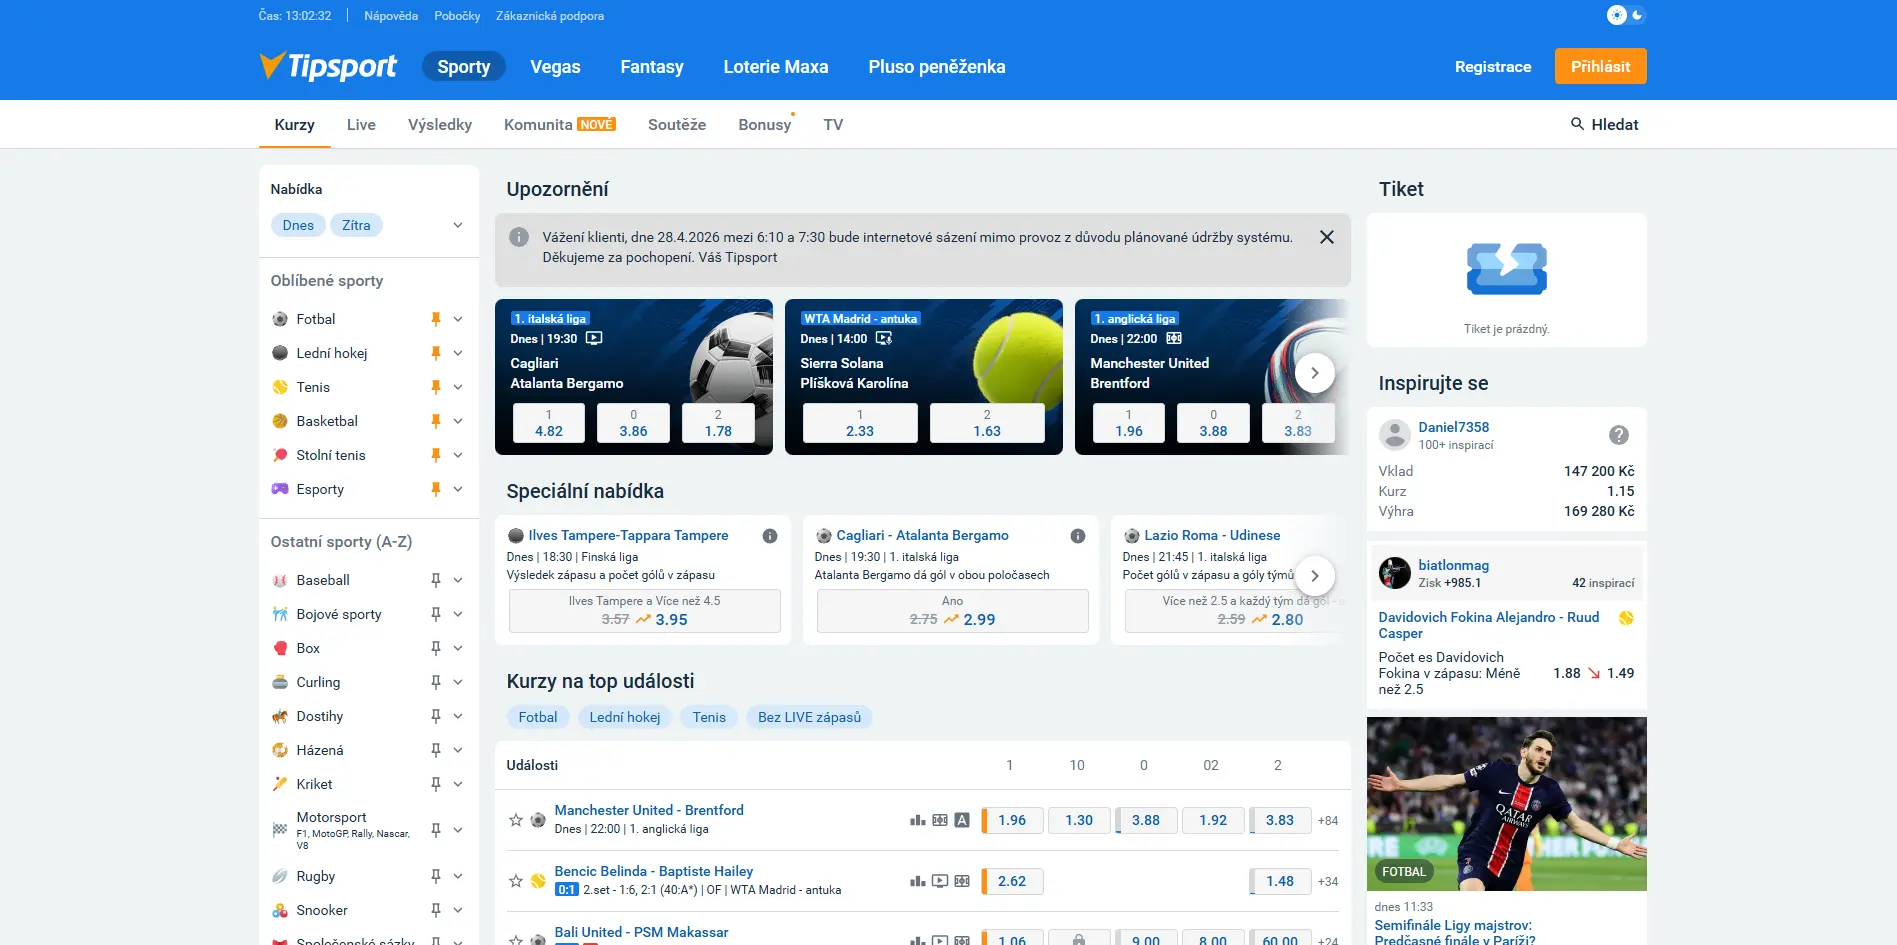Click biatlonmag profile avatar

pyautogui.click(x=1394, y=573)
